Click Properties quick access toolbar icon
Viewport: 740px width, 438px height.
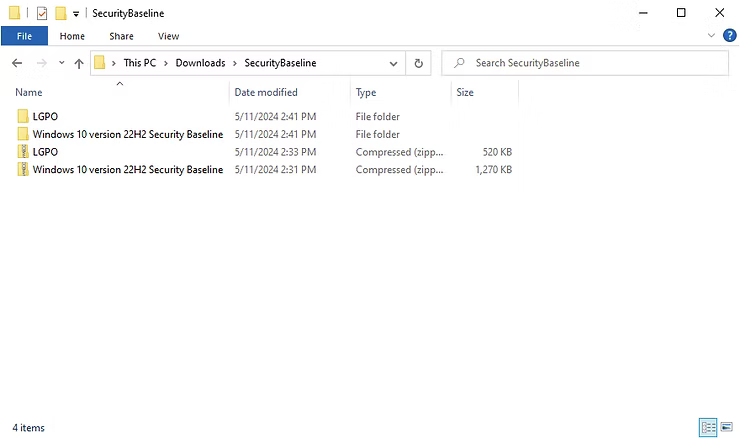pos(42,13)
